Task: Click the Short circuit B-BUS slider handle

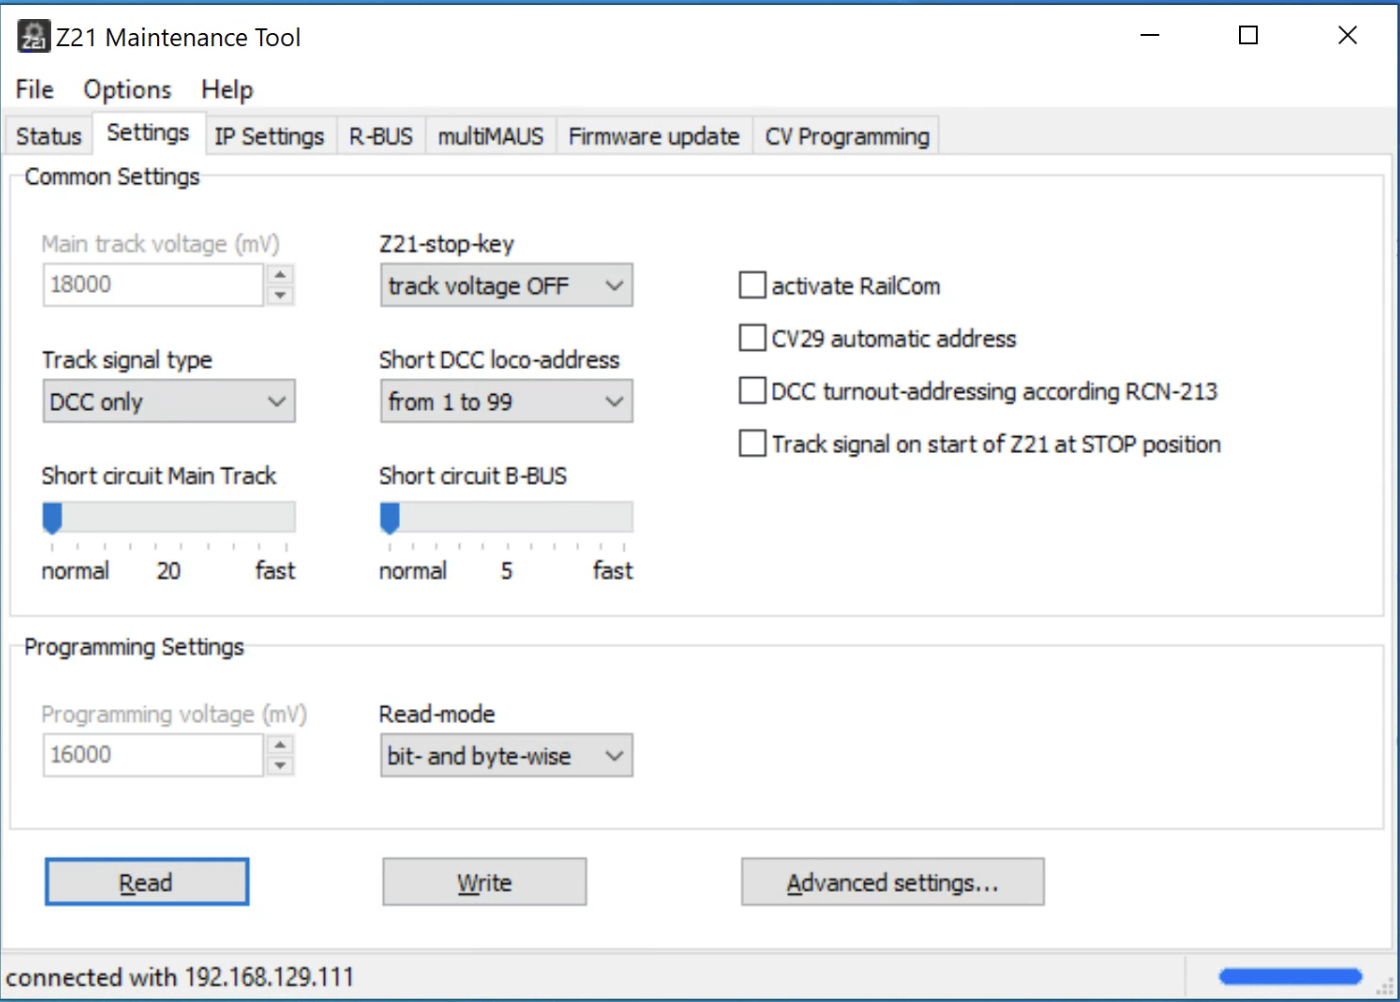Action: pos(390,518)
